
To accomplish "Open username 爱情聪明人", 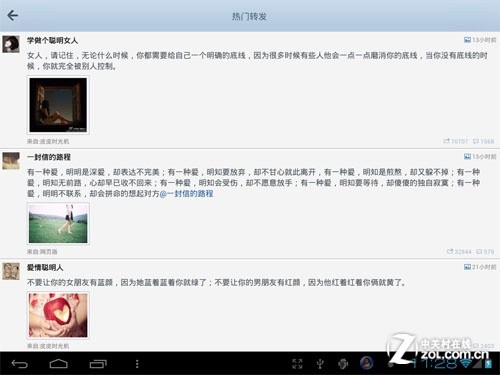I will pos(45,267).
